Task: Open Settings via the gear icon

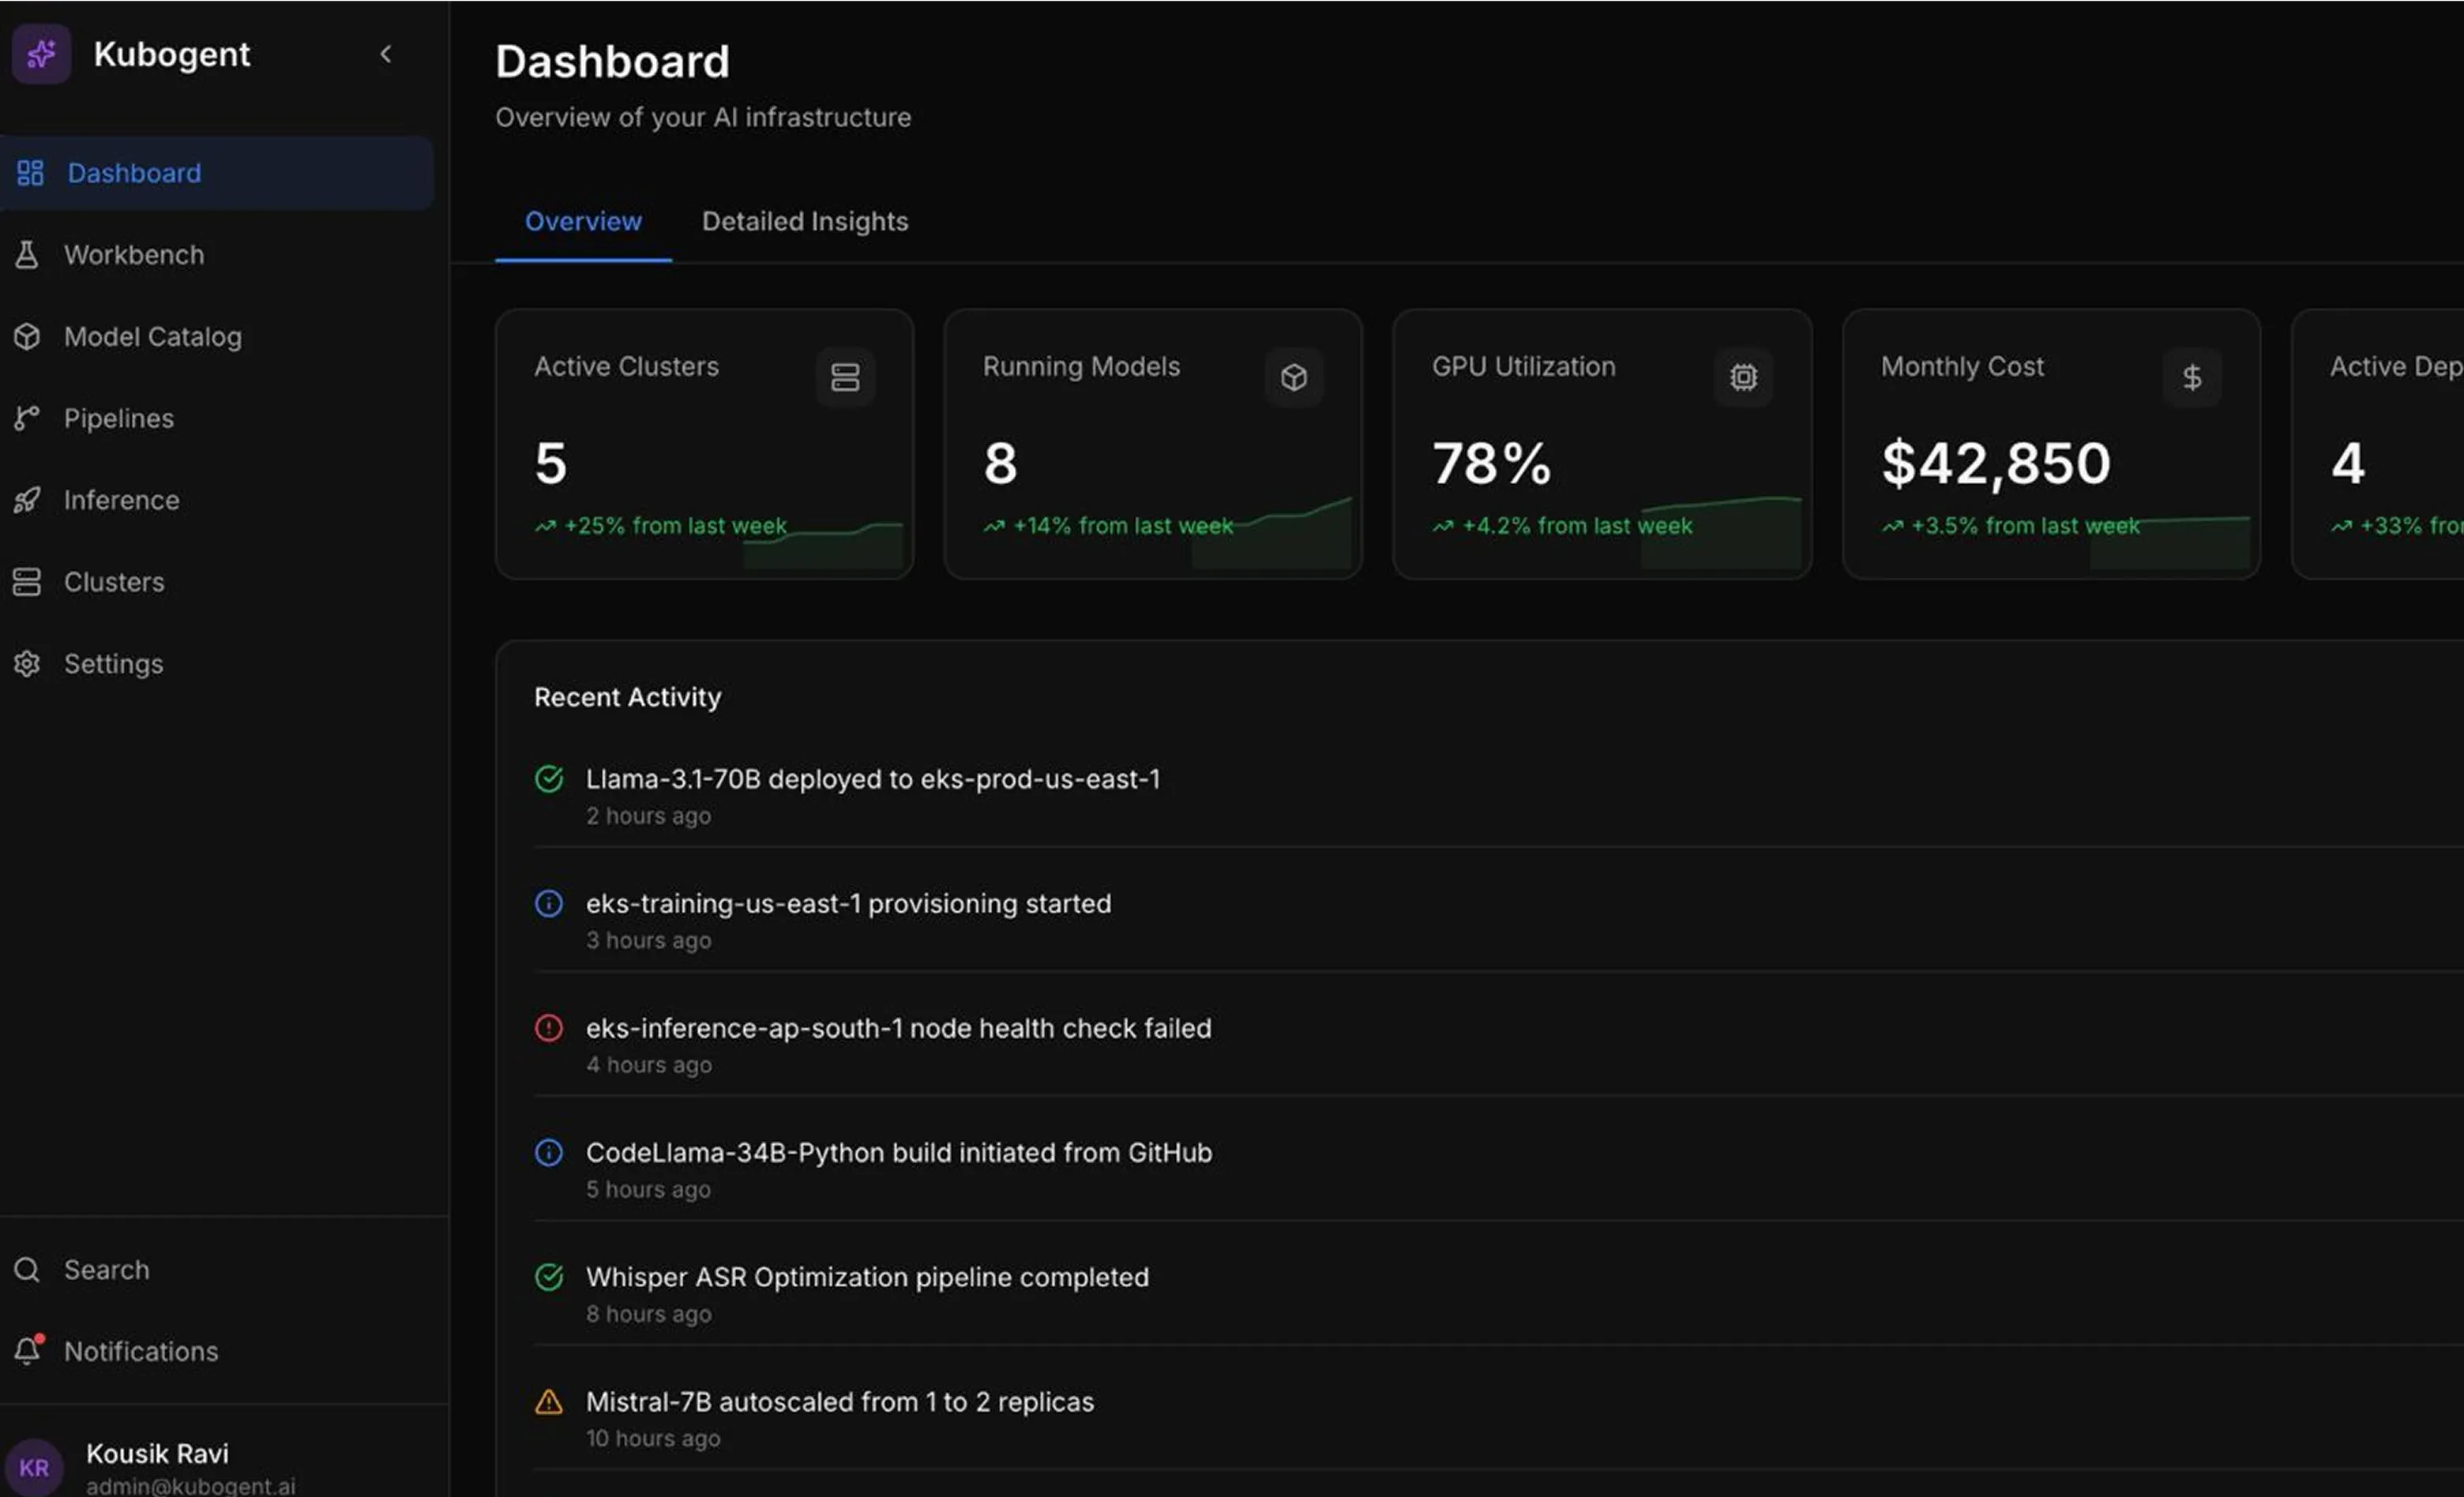Action: (27, 664)
